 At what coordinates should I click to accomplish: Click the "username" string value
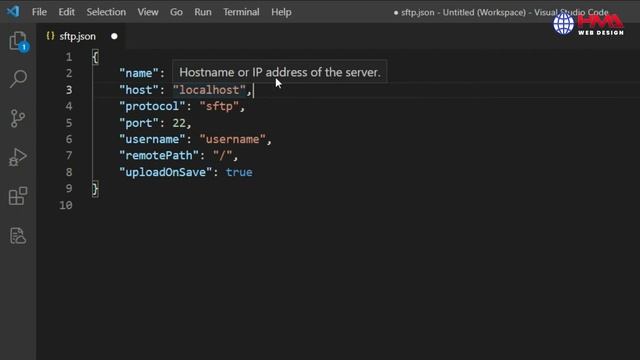232,139
